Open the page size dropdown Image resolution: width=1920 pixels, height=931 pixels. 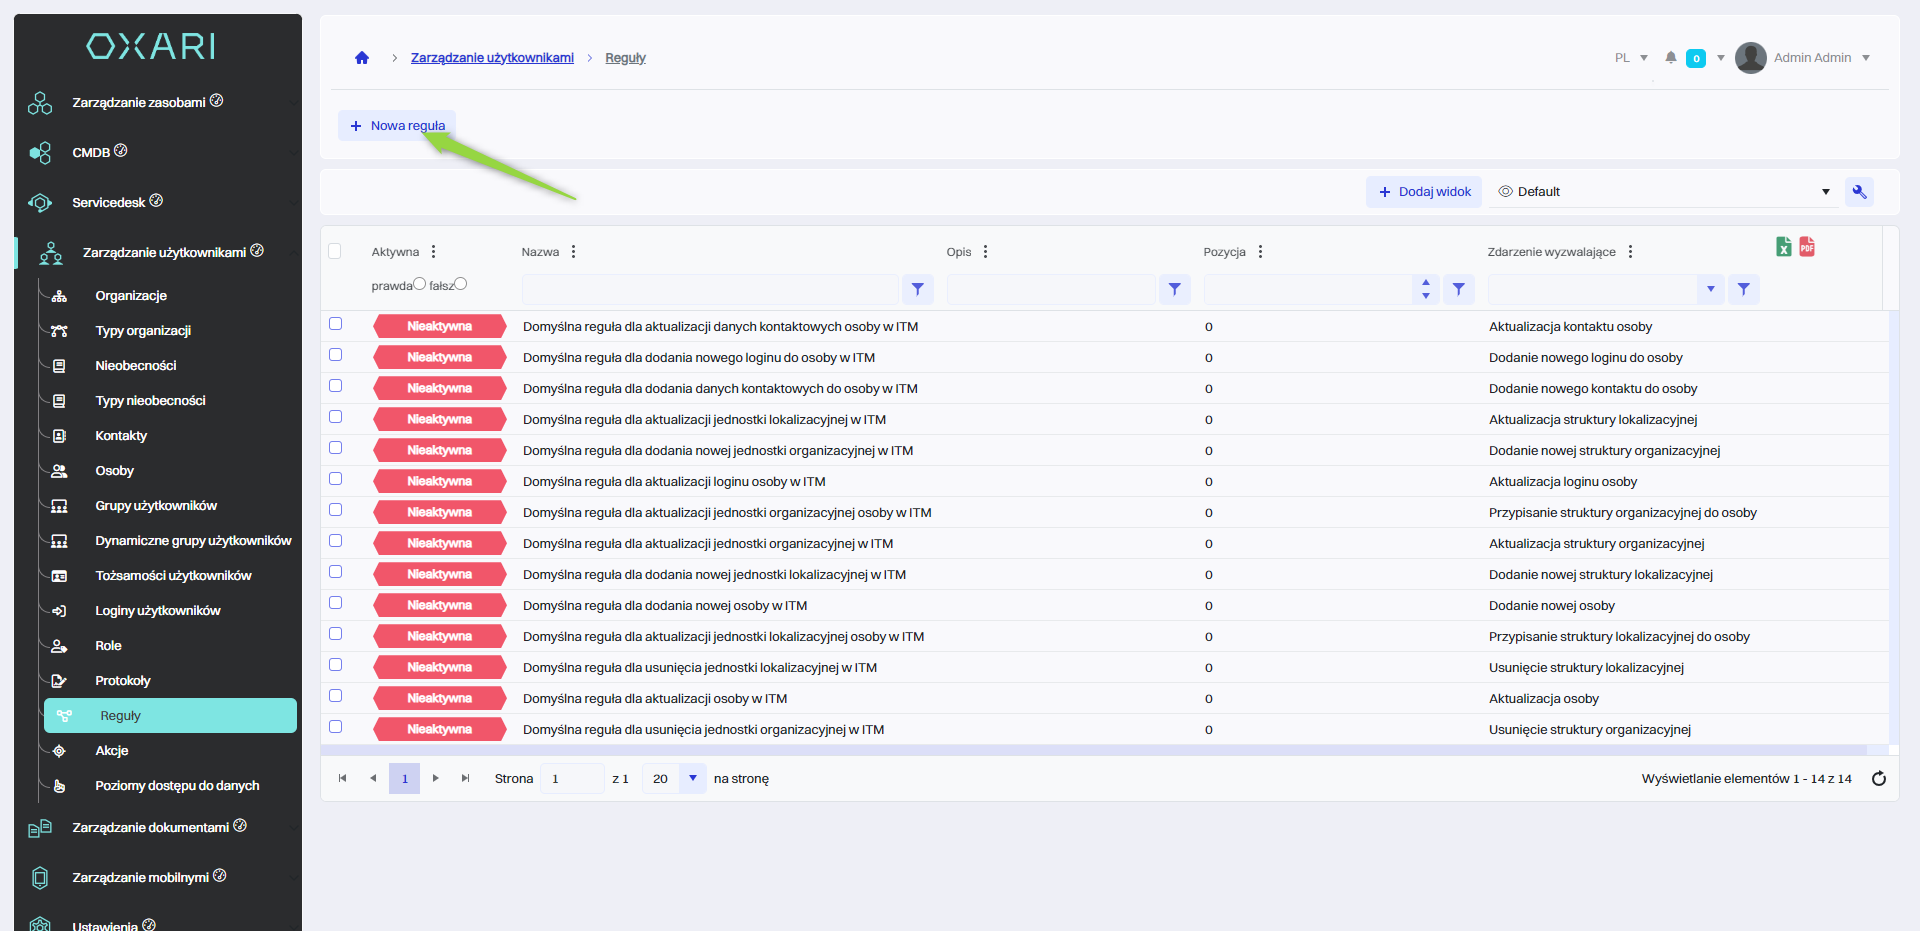(692, 779)
